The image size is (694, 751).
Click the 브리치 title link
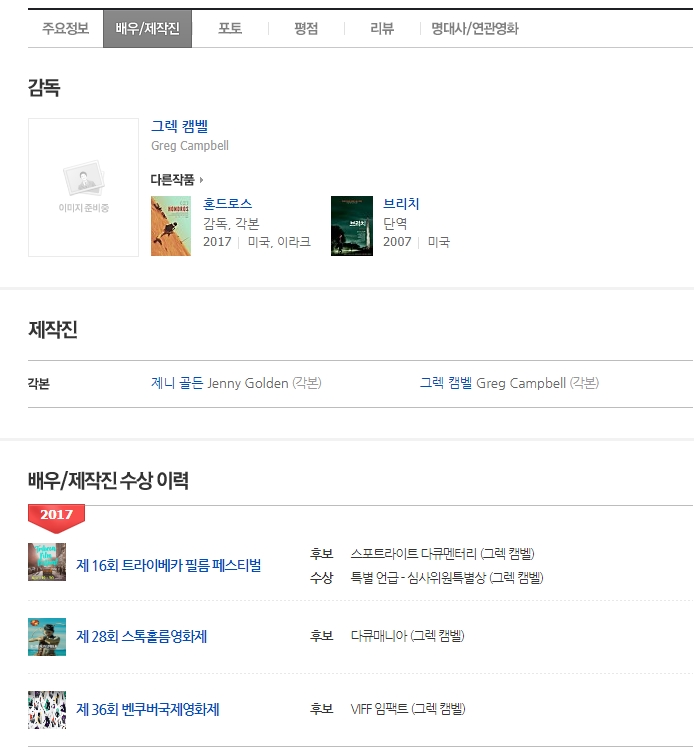(x=401, y=204)
